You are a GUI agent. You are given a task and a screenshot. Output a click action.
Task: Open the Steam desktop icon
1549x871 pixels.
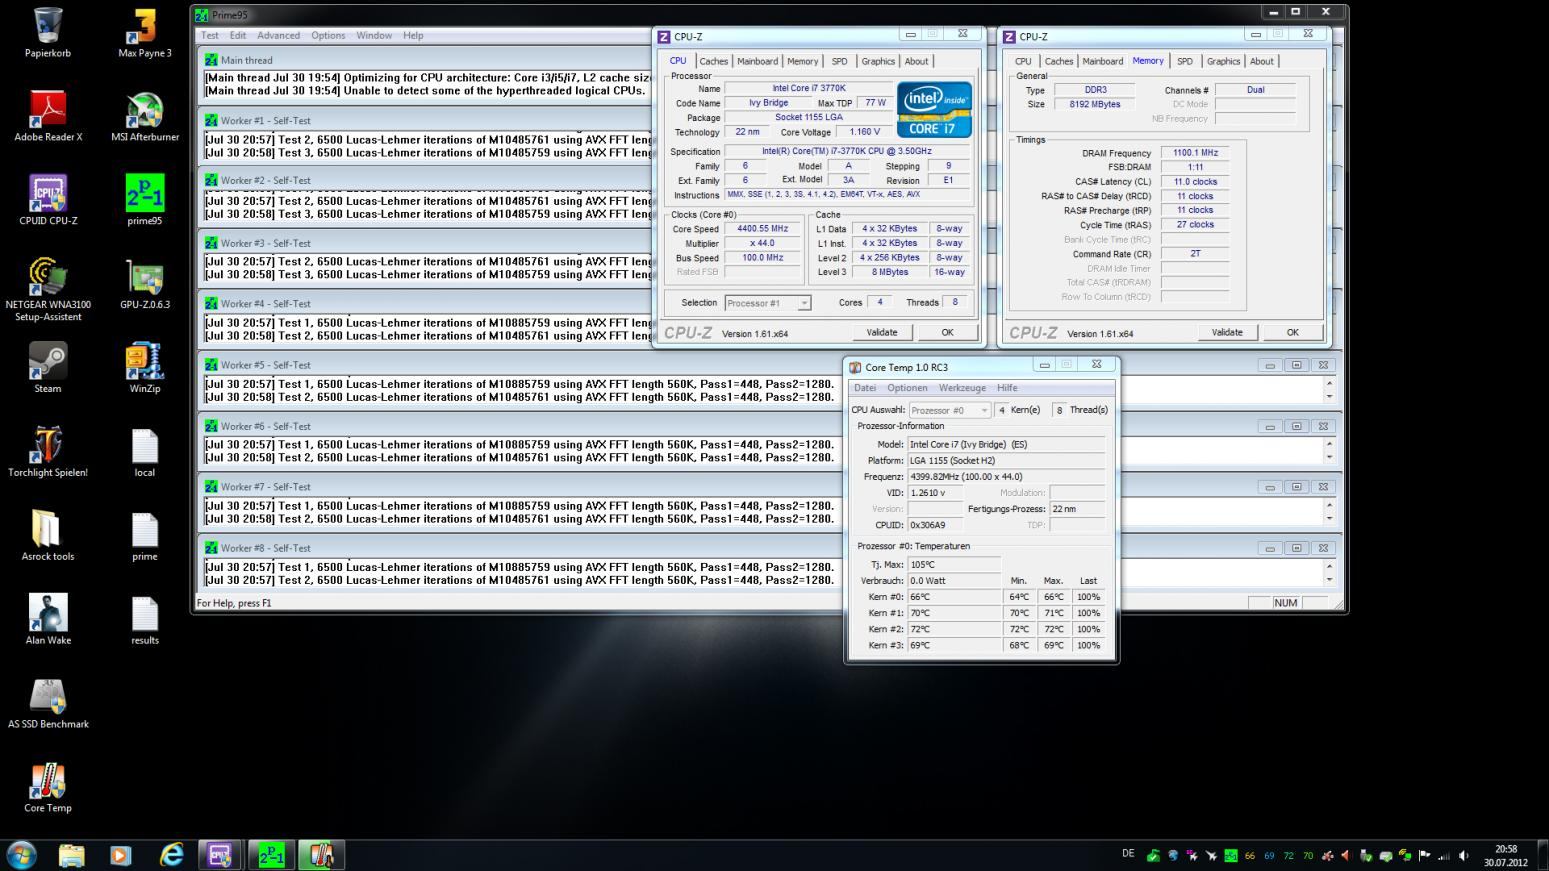pos(48,368)
